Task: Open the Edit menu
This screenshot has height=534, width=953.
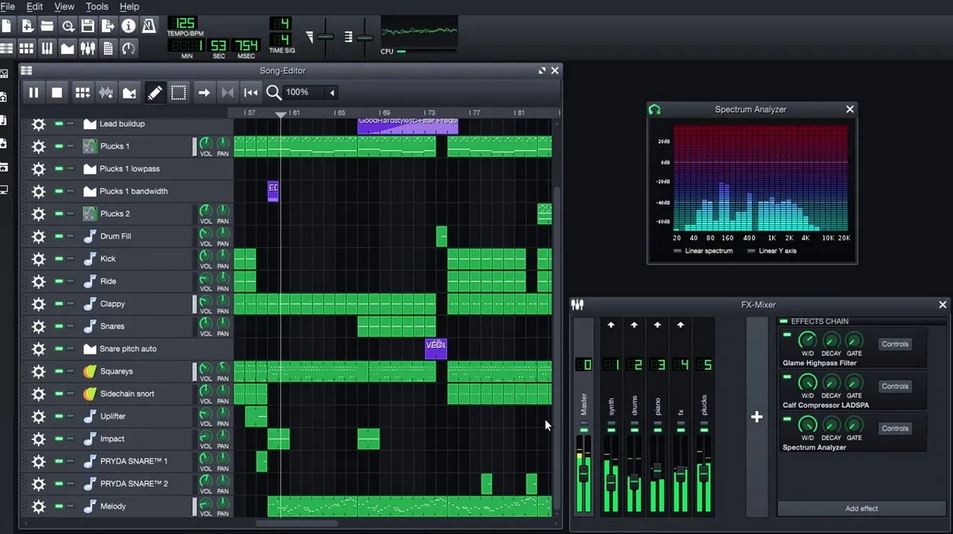Action: pos(35,7)
